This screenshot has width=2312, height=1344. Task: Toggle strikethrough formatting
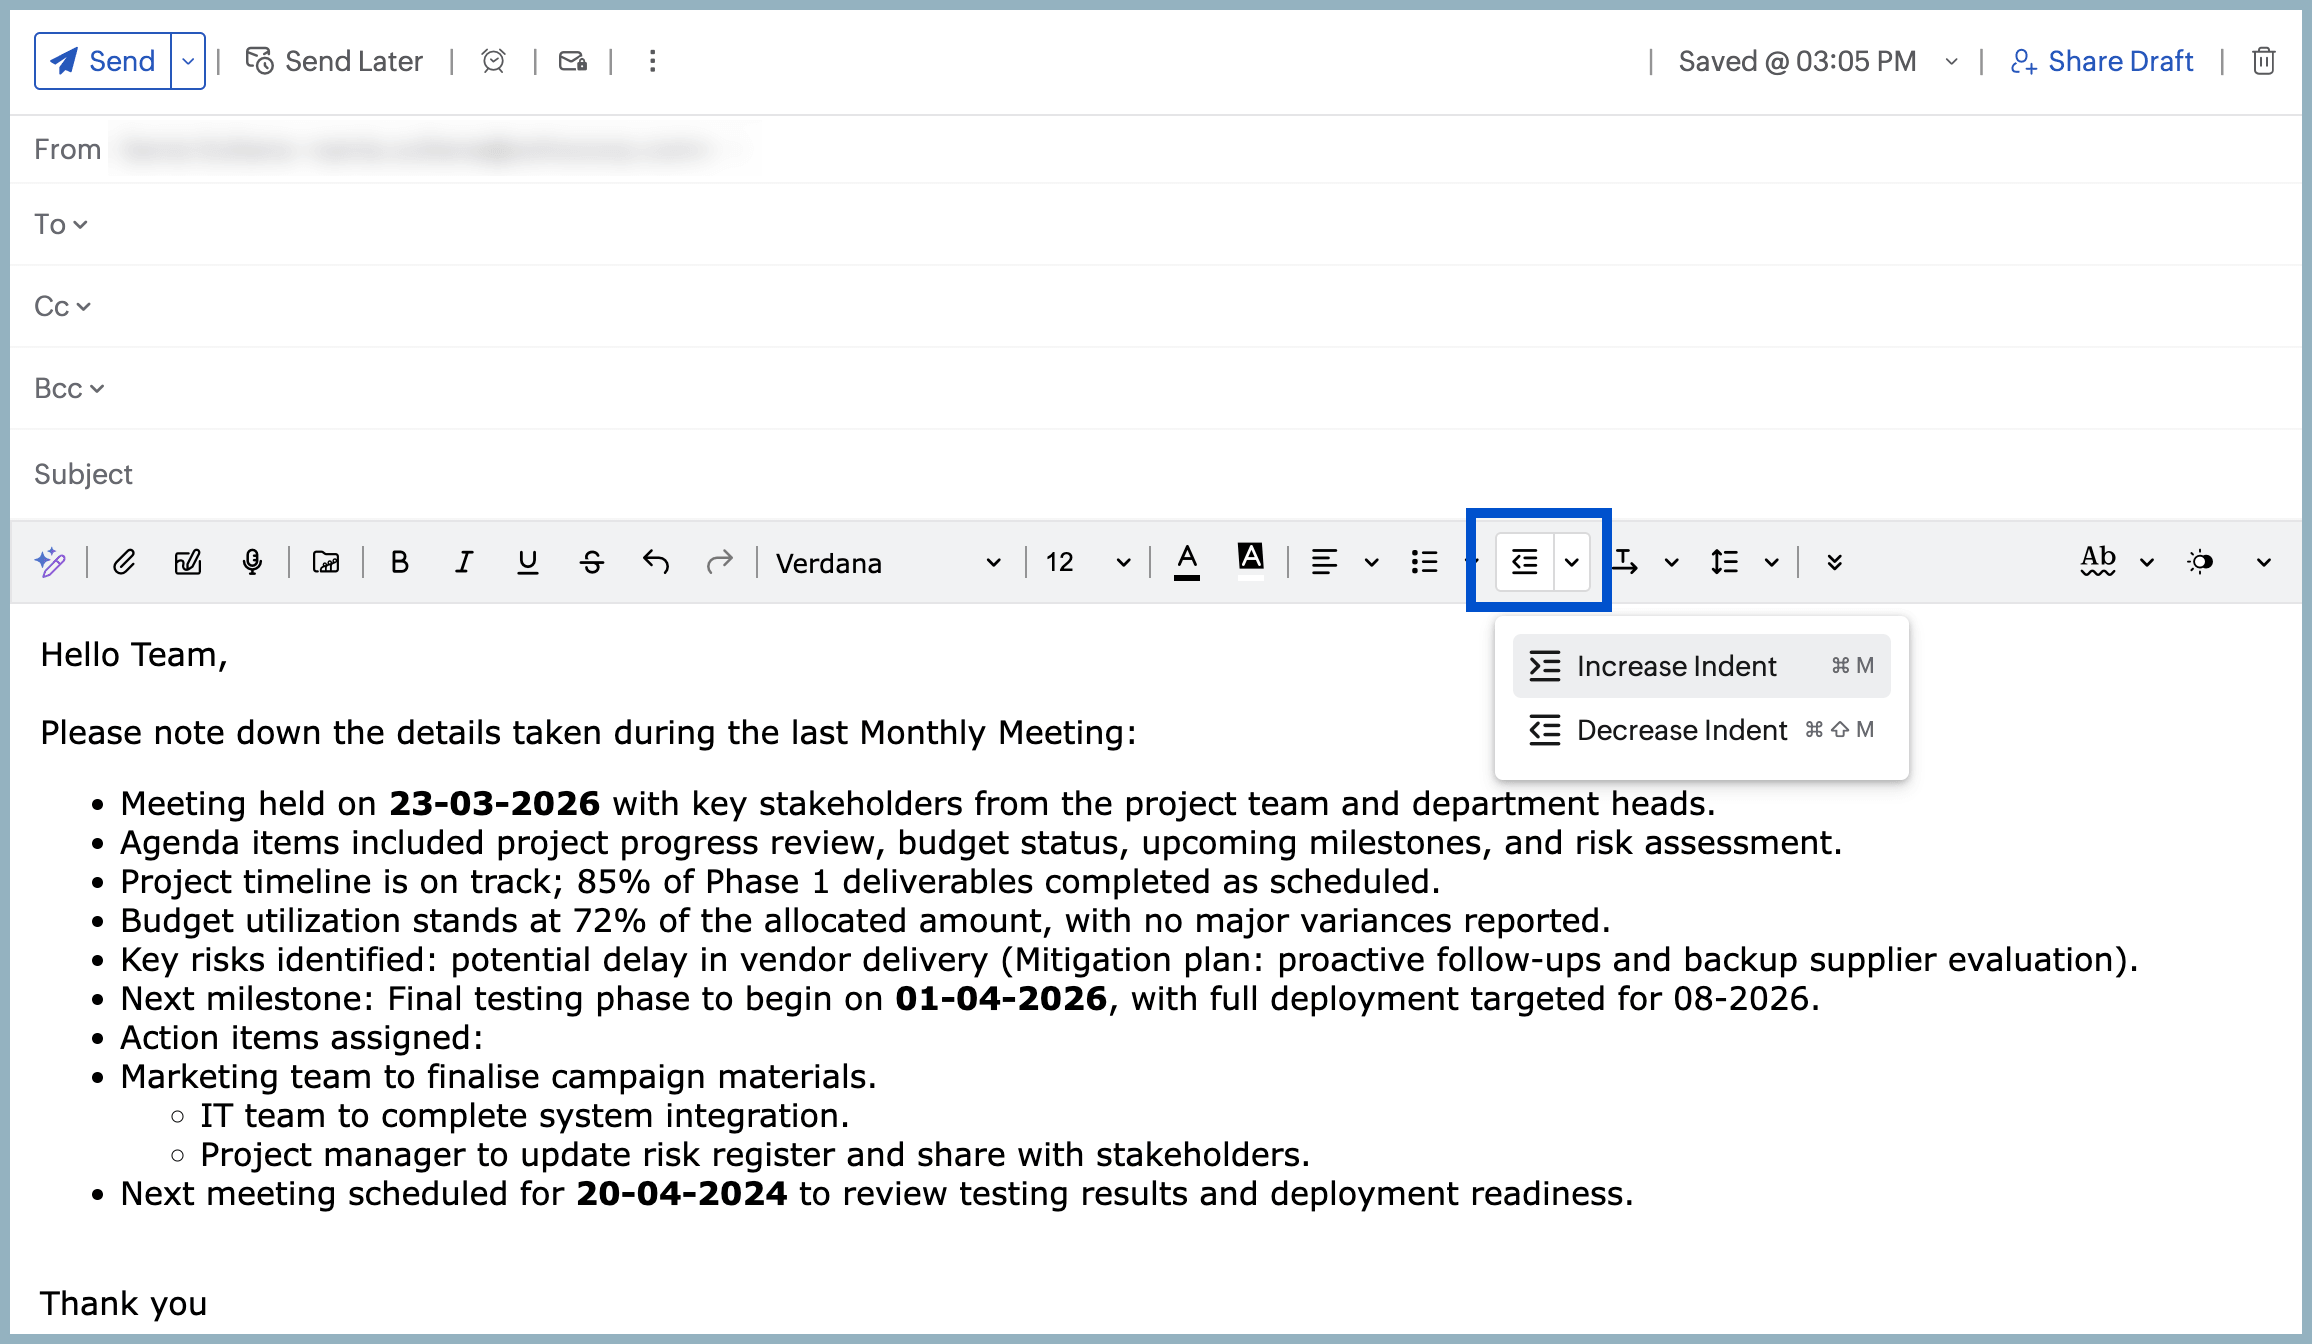pyautogui.click(x=592, y=562)
